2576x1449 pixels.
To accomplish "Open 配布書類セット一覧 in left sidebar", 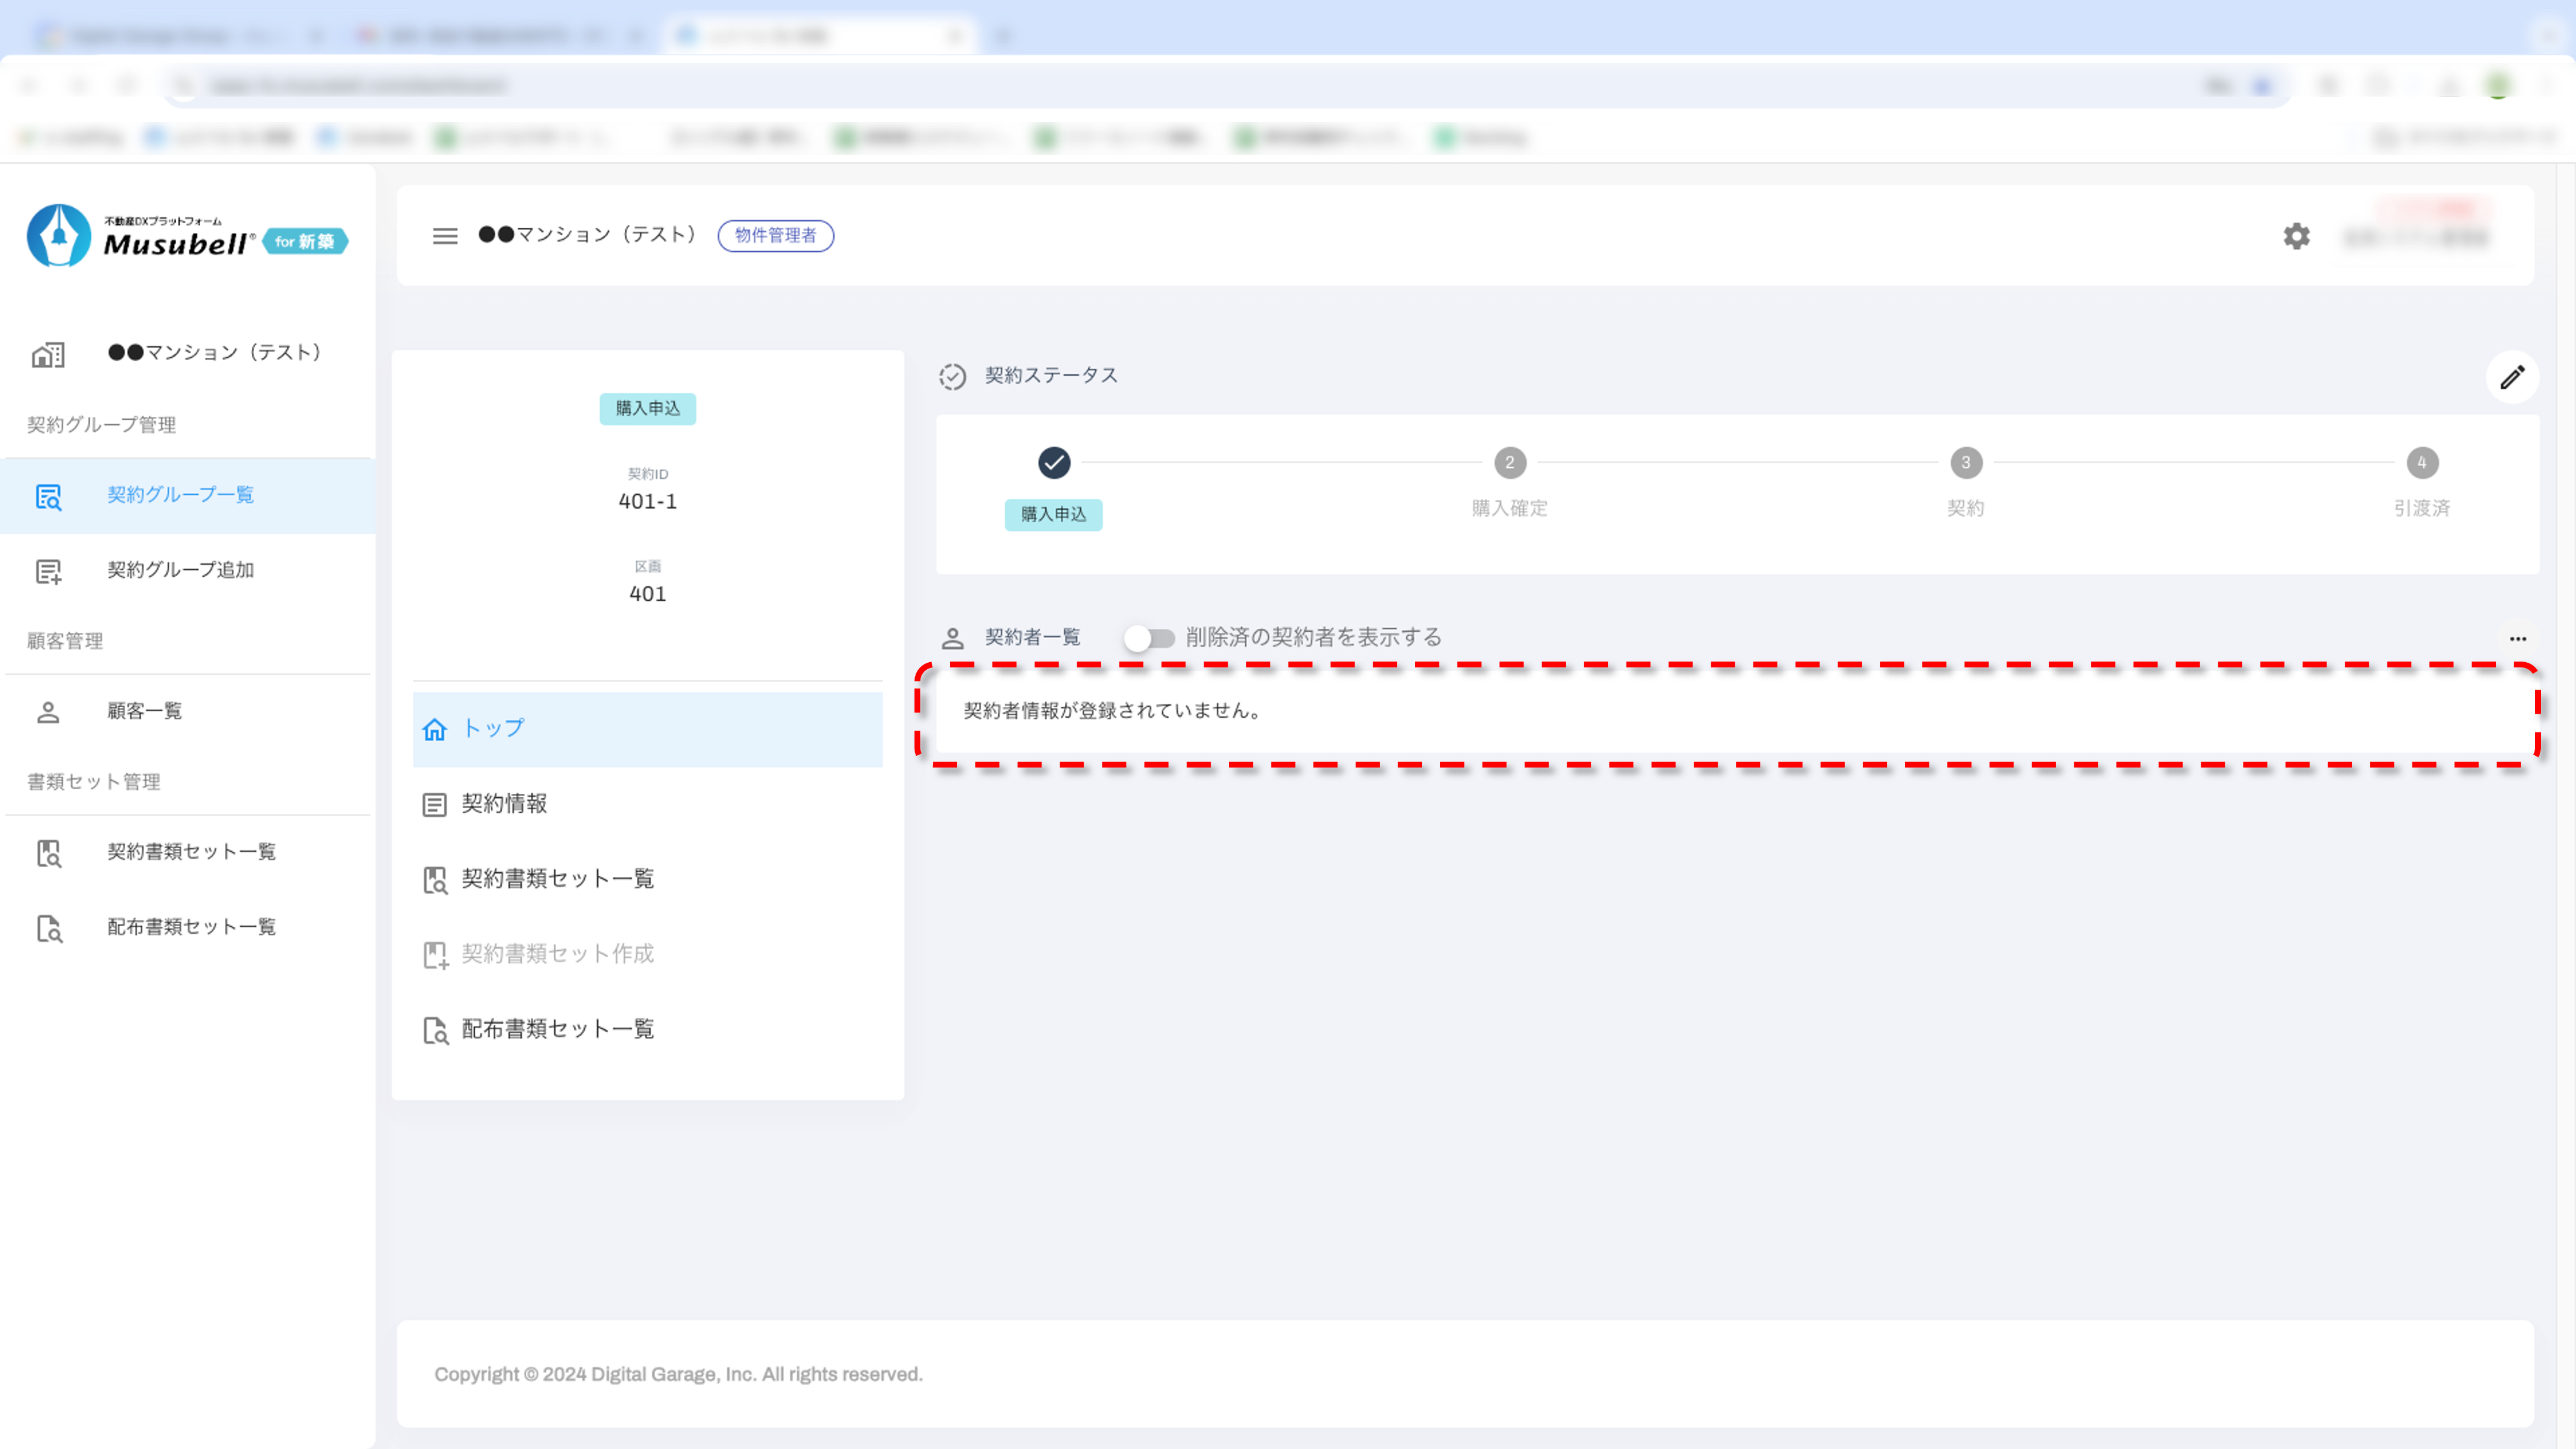I will [191, 927].
